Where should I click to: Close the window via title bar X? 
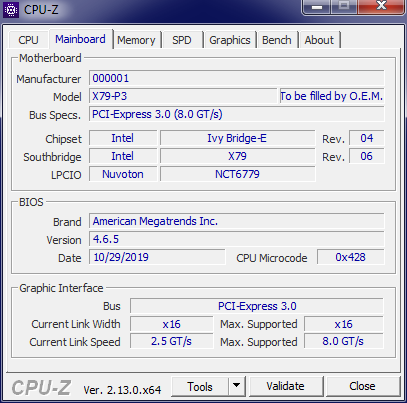(381, 6)
